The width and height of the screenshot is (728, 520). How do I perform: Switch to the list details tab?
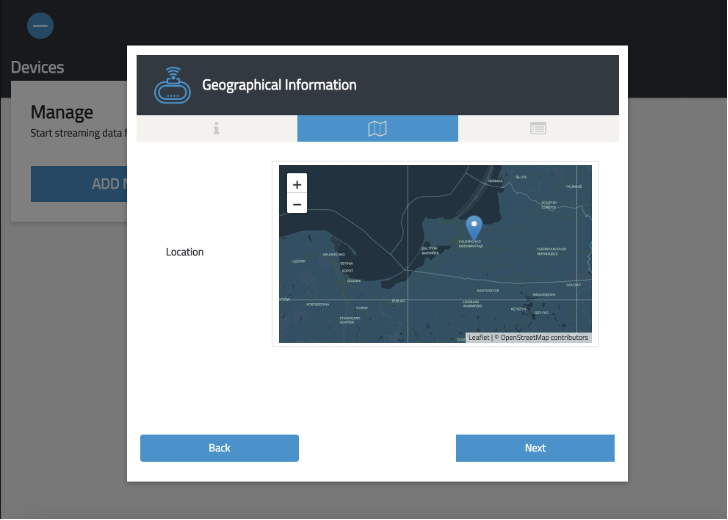click(538, 128)
